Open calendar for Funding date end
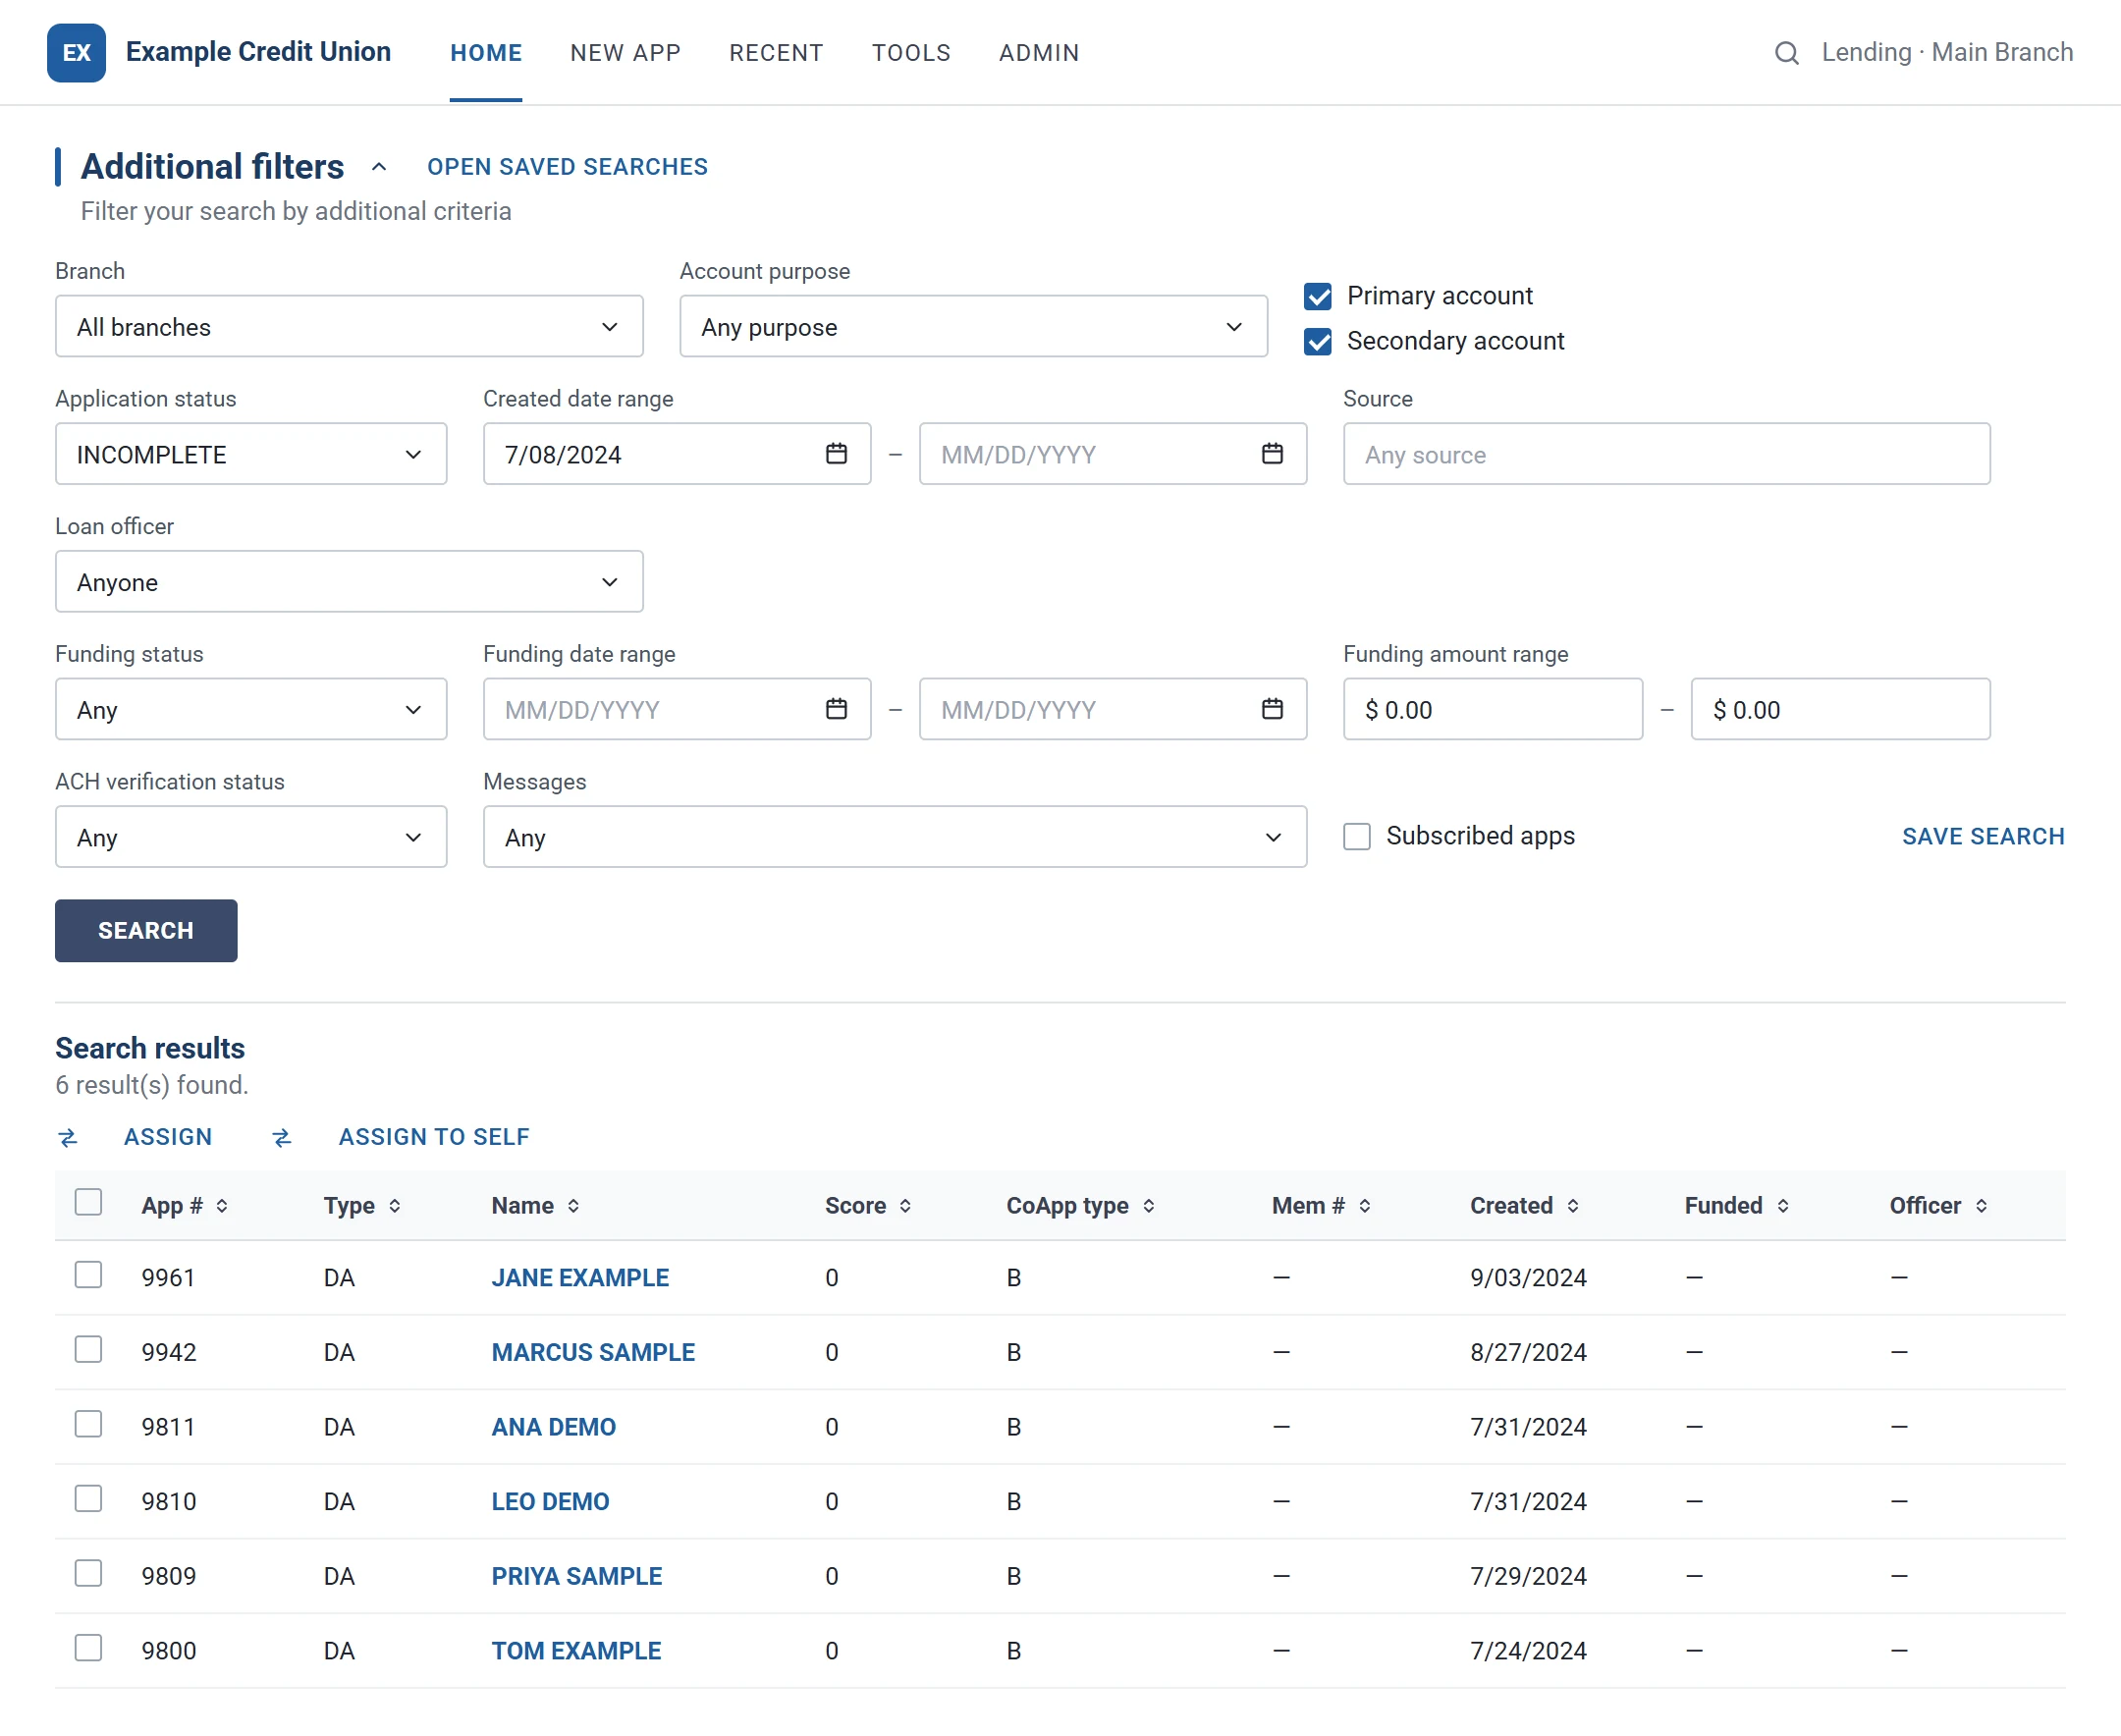Screen dimensions: 2121x1736 coord(1272,709)
